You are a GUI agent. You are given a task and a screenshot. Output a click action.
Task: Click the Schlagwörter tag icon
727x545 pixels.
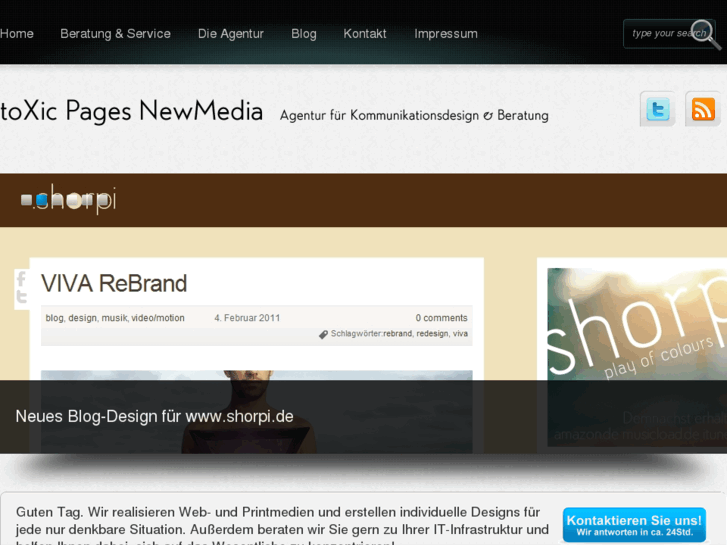point(324,334)
